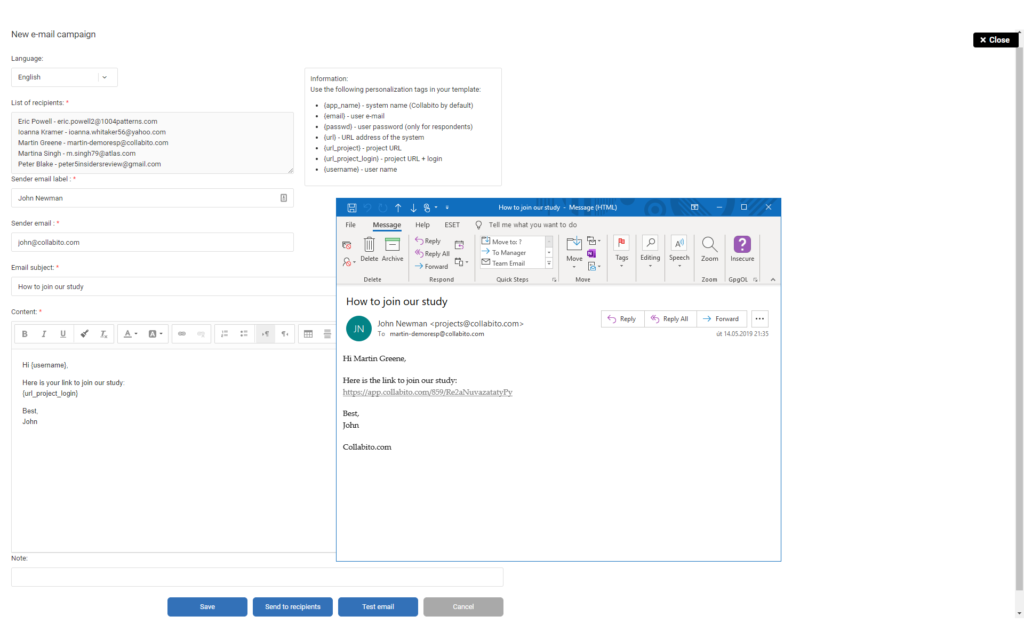This screenshot has height=640, width=1024.
Task: Click the Send to recipients button
Action: pyautogui.click(x=292, y=607)
